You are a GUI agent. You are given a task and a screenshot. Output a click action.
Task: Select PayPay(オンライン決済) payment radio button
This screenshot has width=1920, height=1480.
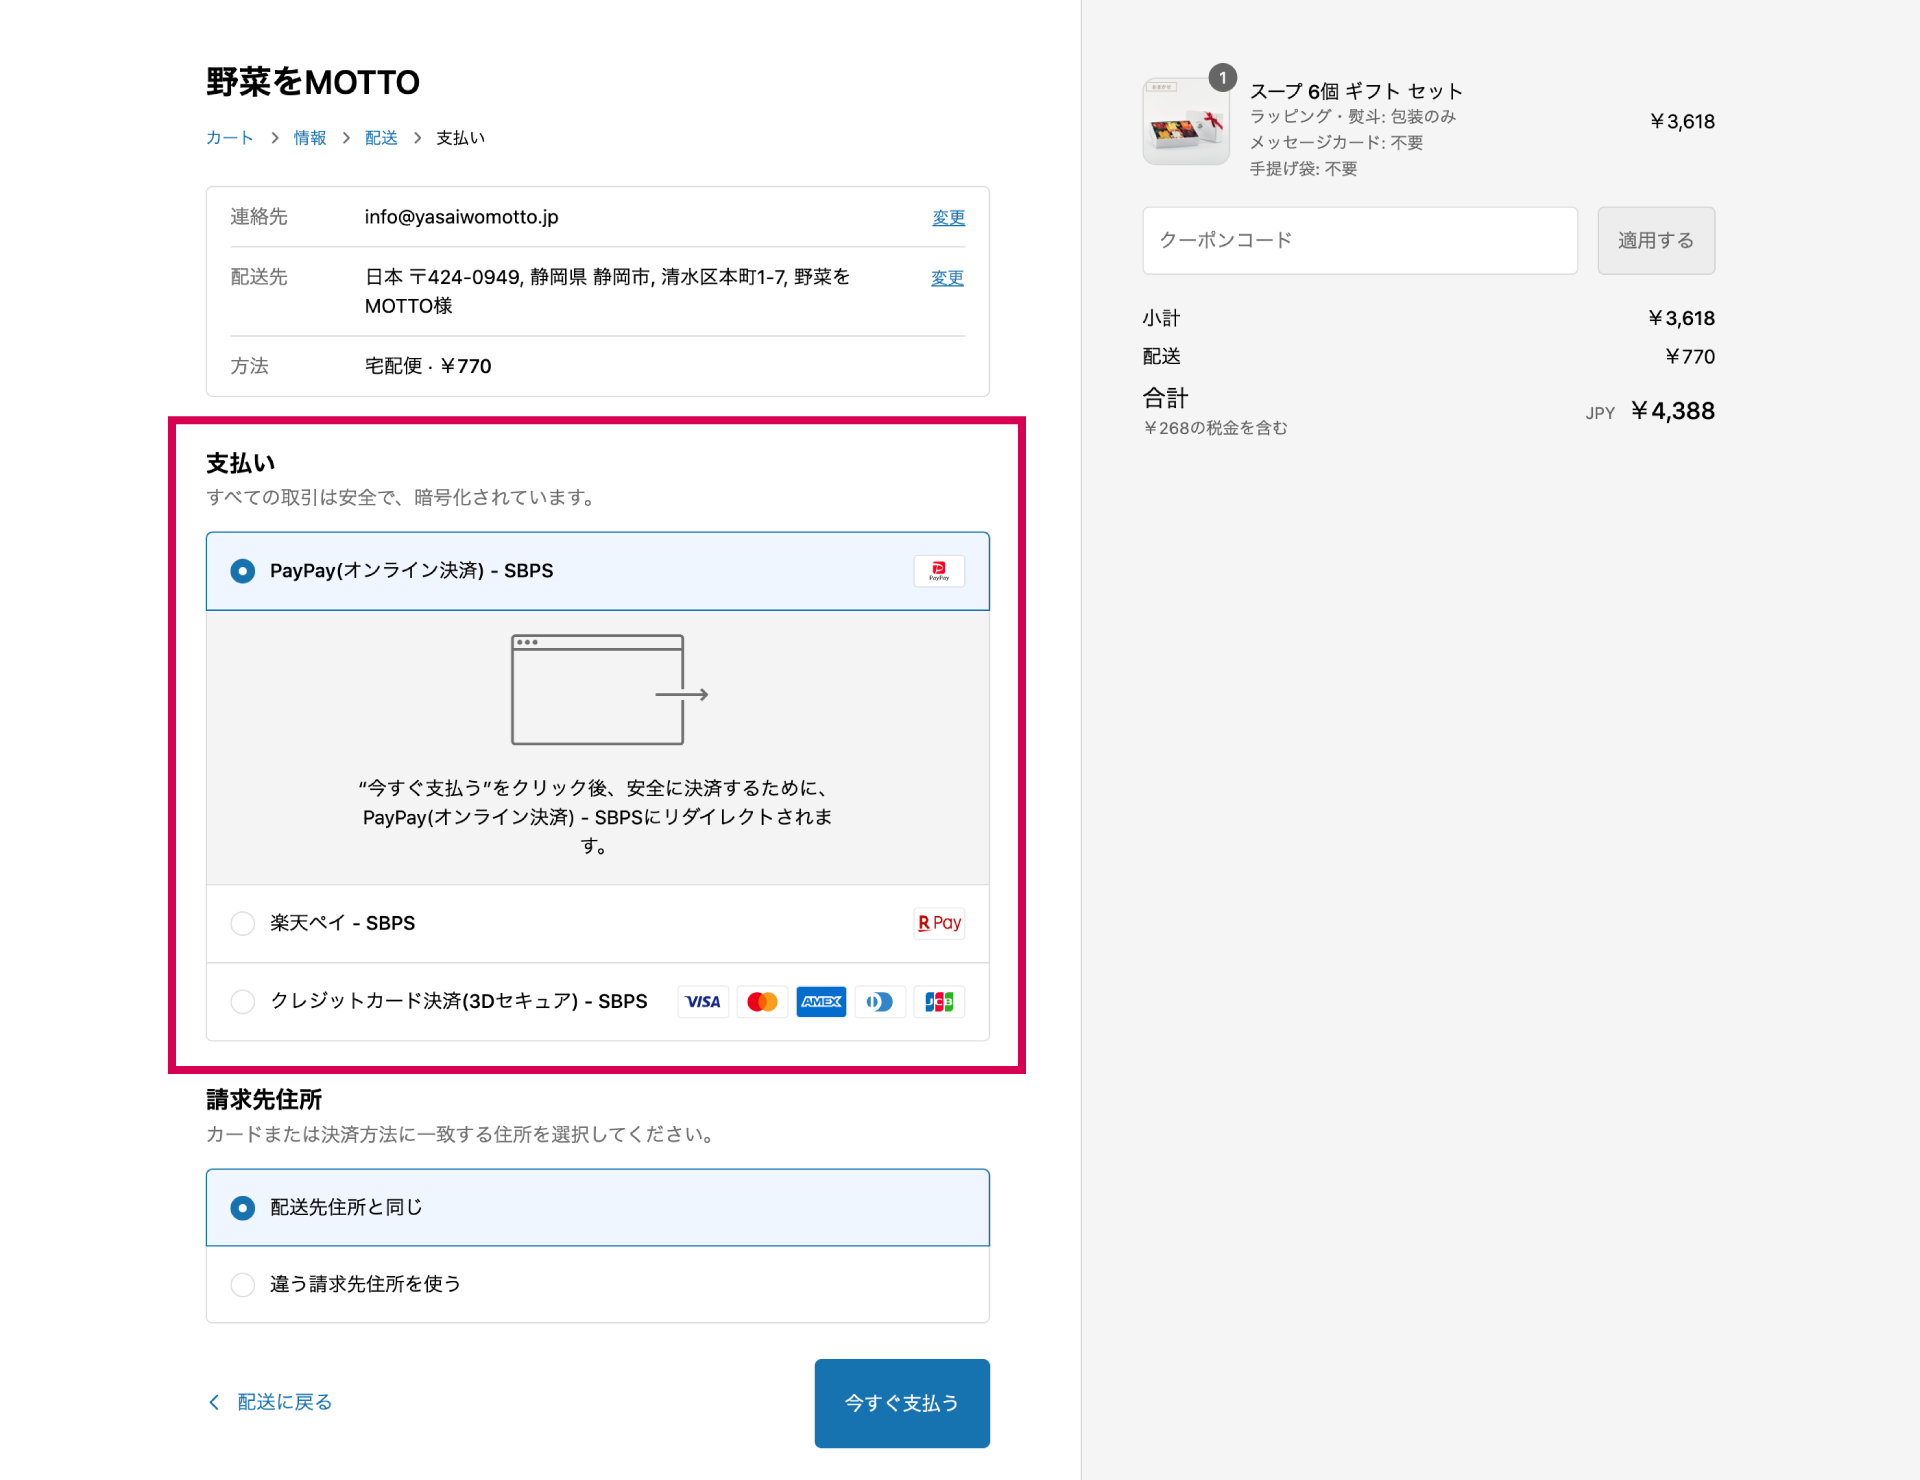243,571
